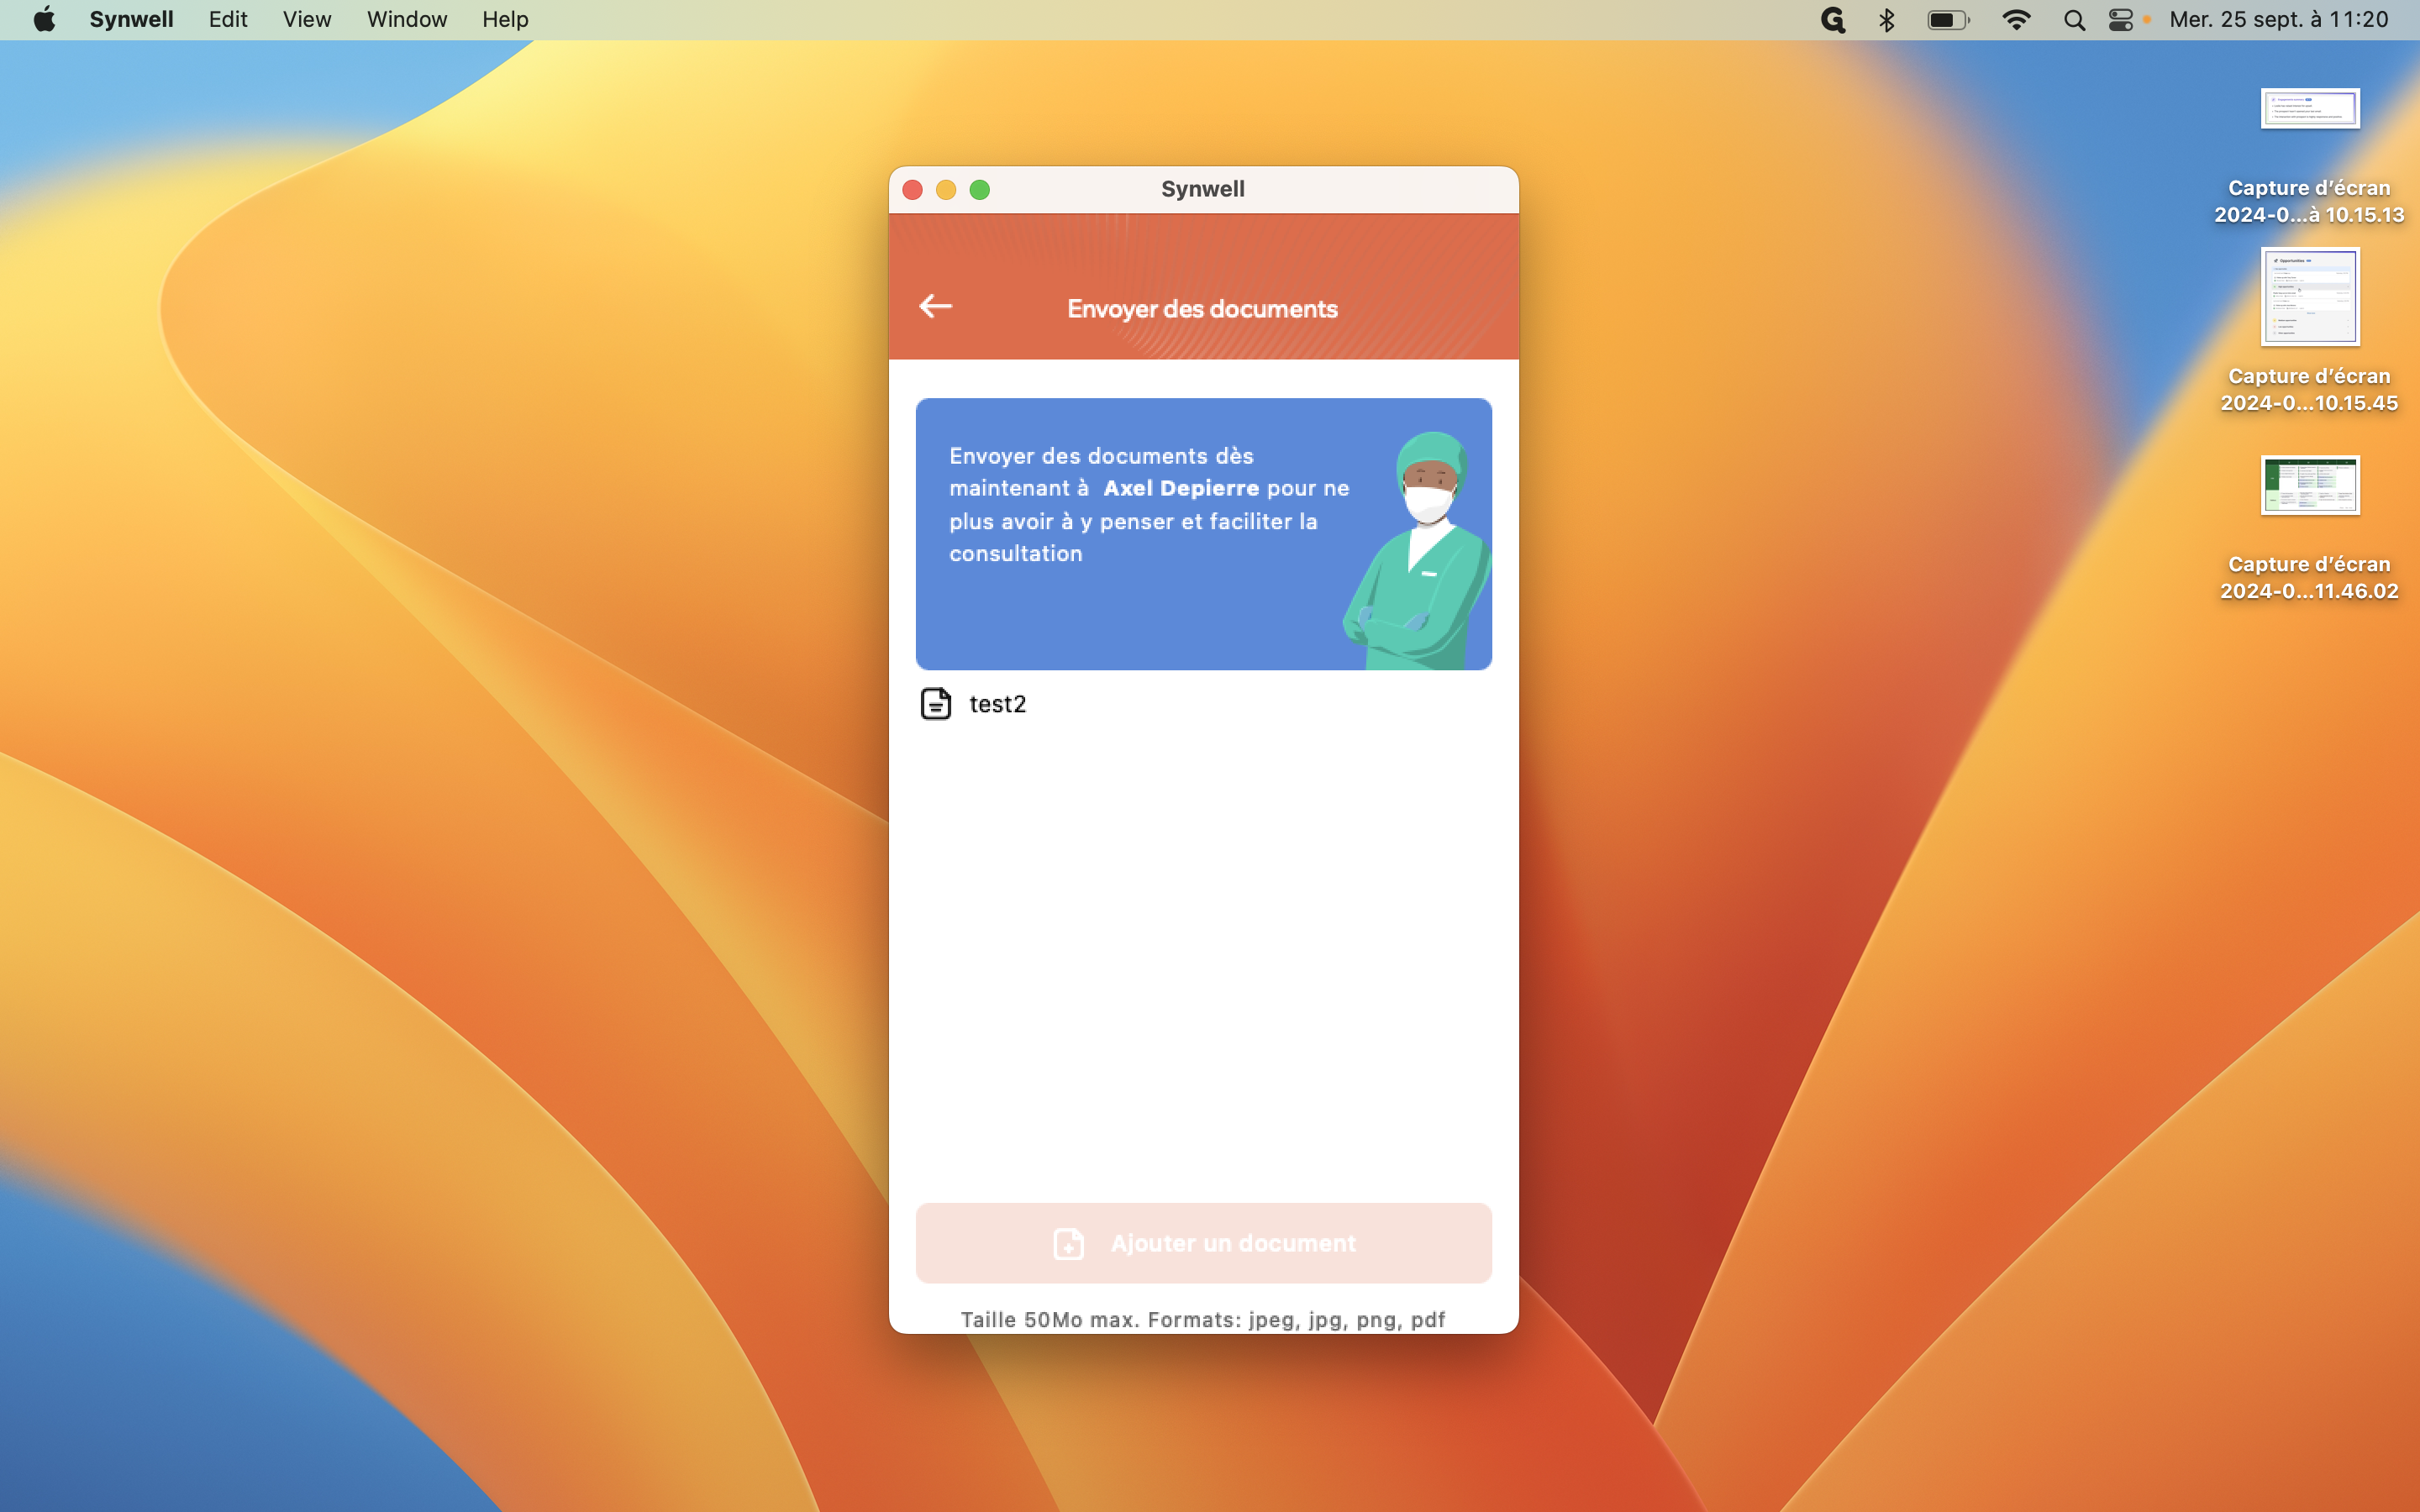Close the Synwell window with red button
The image size is (2420, 1512).
tap(912, 190)
